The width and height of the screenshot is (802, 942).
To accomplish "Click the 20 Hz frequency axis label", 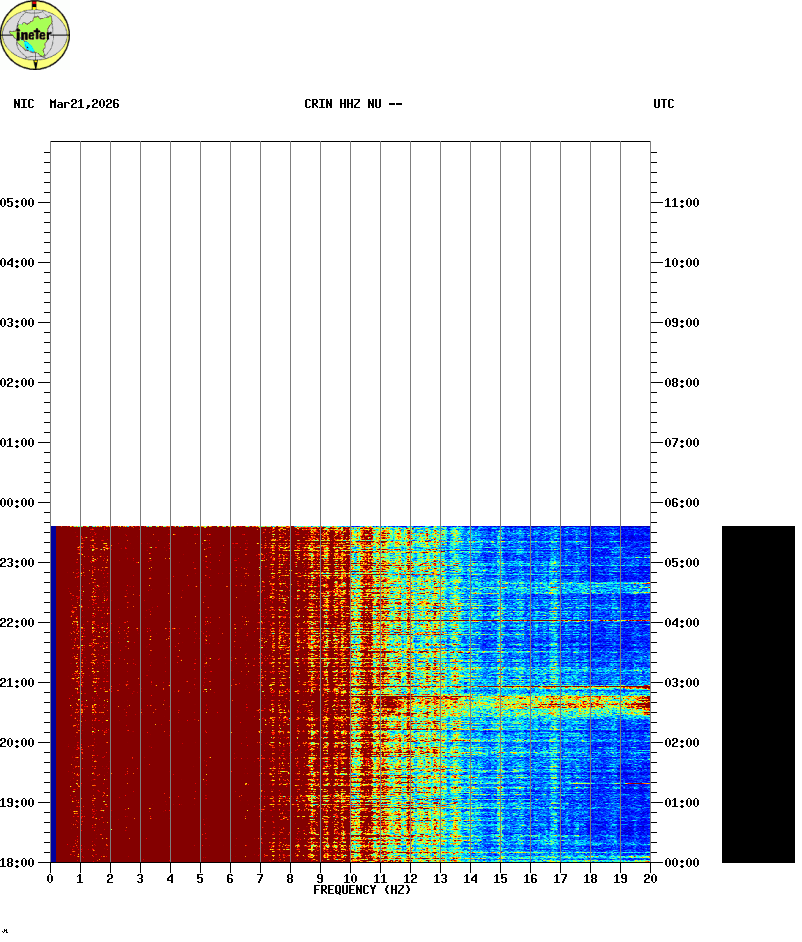I will tap(650, 879).
